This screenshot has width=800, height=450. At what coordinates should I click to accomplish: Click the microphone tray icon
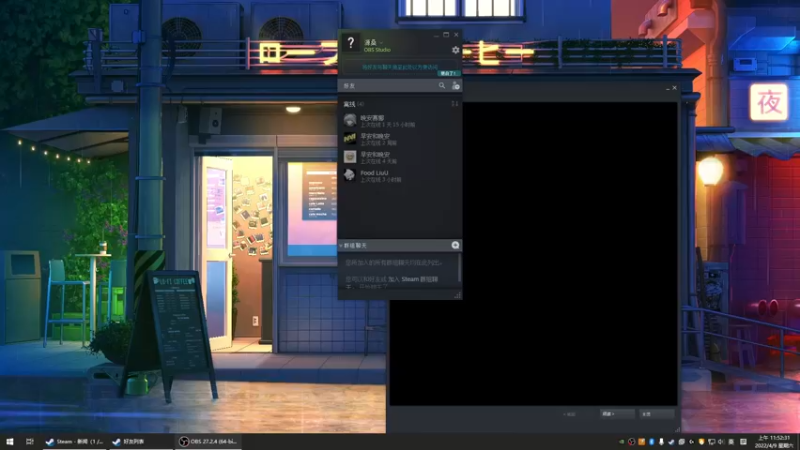tap(661, 442)
